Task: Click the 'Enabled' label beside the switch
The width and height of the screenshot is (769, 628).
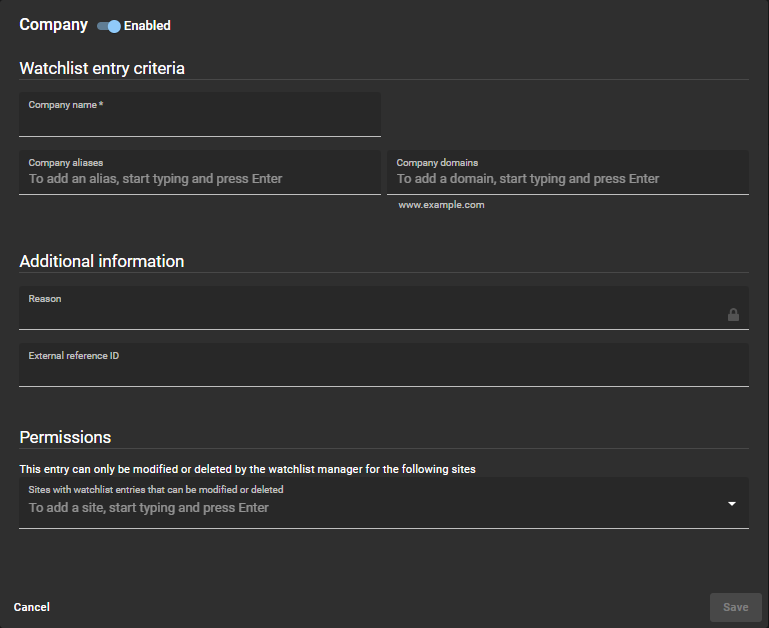Action: [x=147, y=26]
